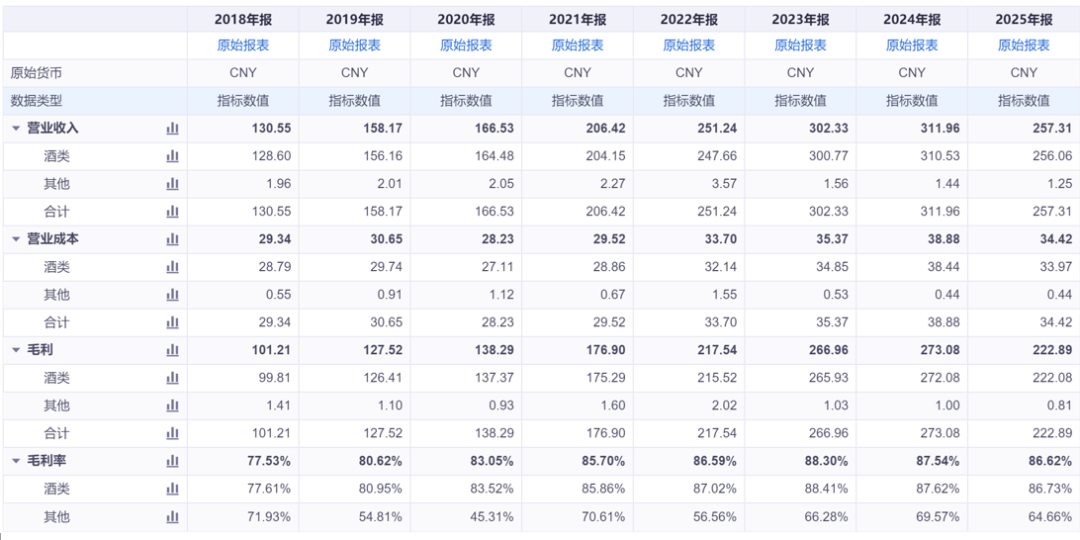
Task: Open 原始报表 link for 2021年报
Action: (x=577, y=45)
